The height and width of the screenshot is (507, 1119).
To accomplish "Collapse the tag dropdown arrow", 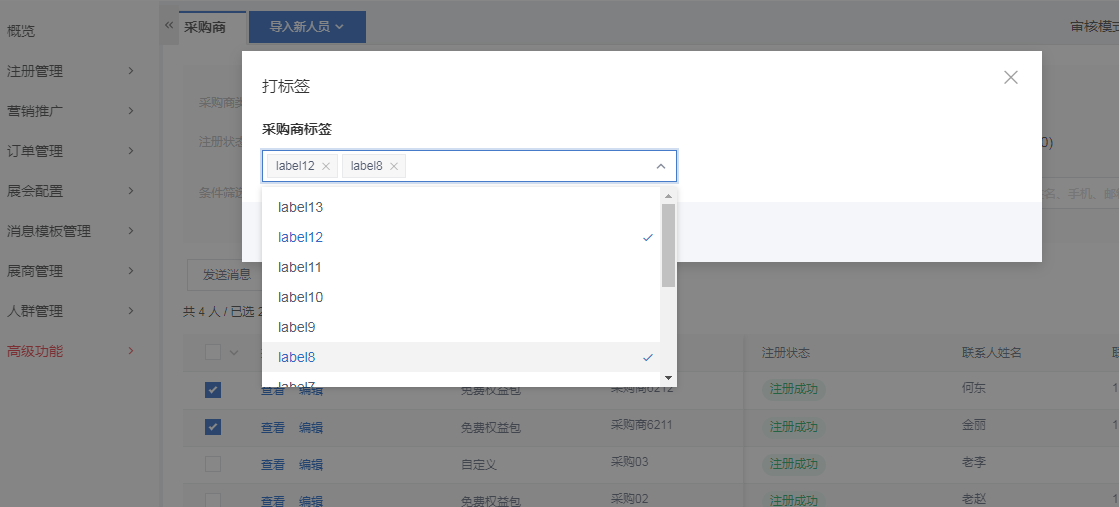I will point(661,166).
